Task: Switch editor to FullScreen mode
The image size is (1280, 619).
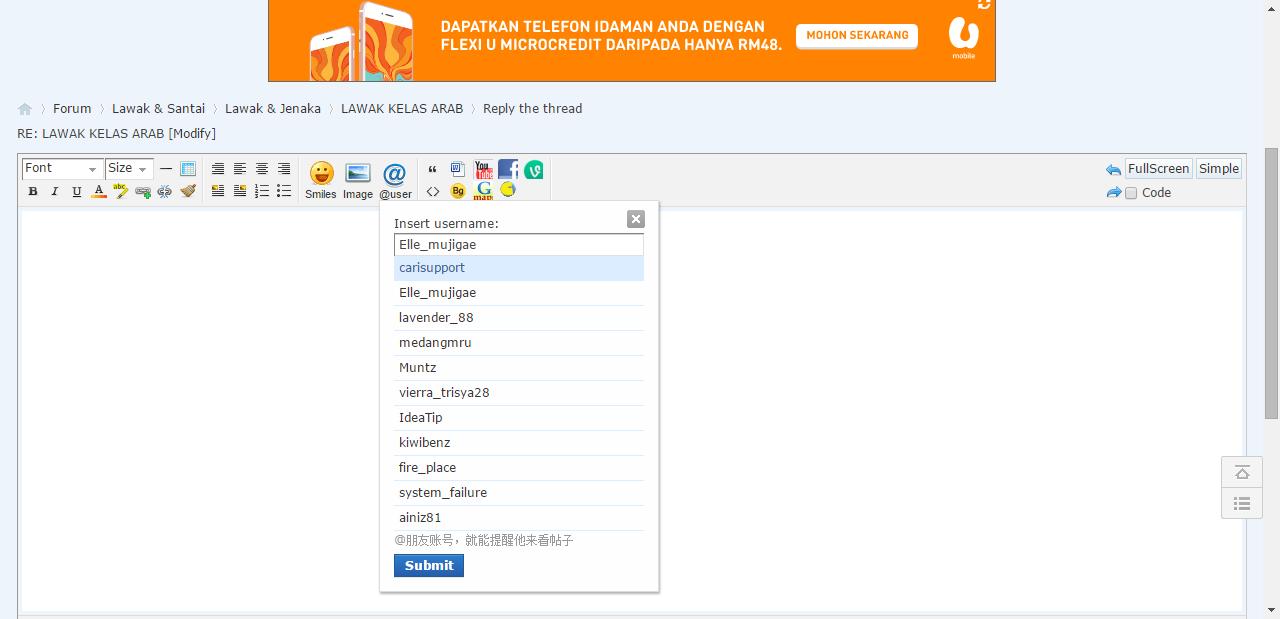Action: pos(1158,168)
